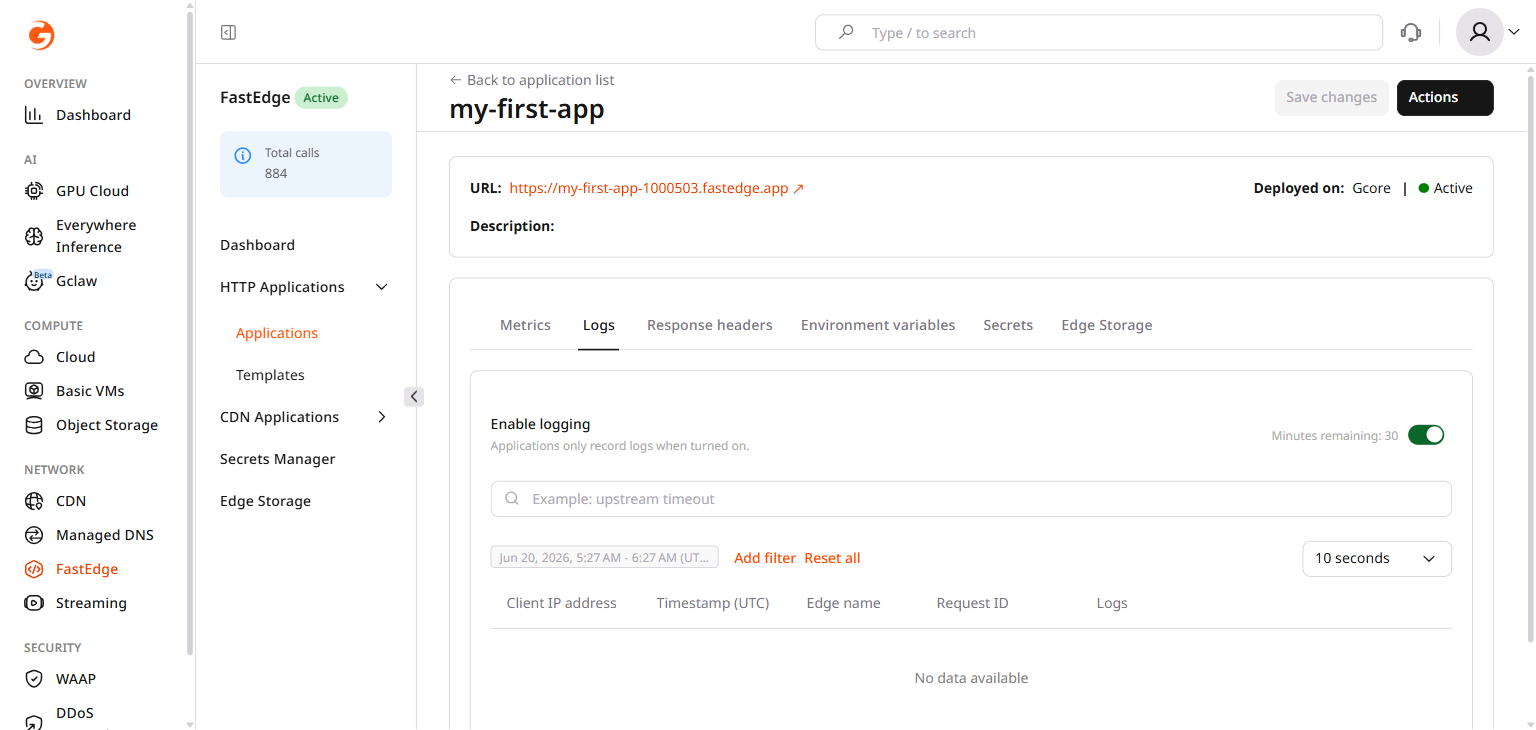This screenshot has height=730, width=1536.
Task: Click the CDN globe icon
Action: pos(34,501)
